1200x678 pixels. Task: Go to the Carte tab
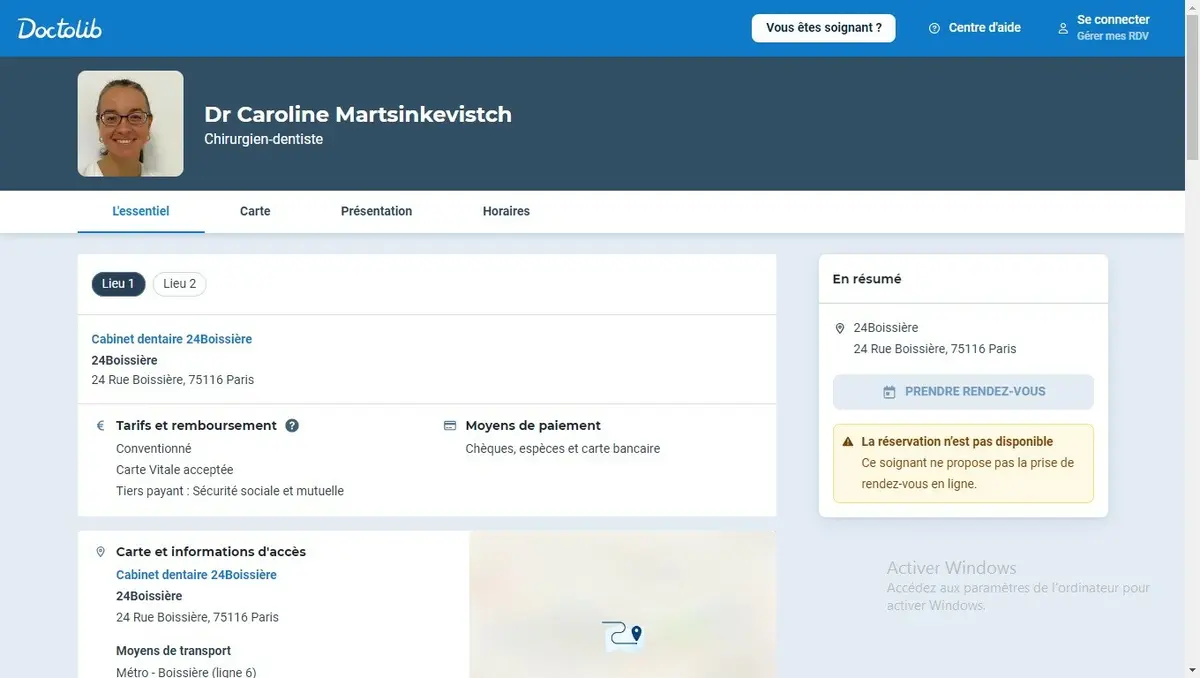(x=255, y=211)
